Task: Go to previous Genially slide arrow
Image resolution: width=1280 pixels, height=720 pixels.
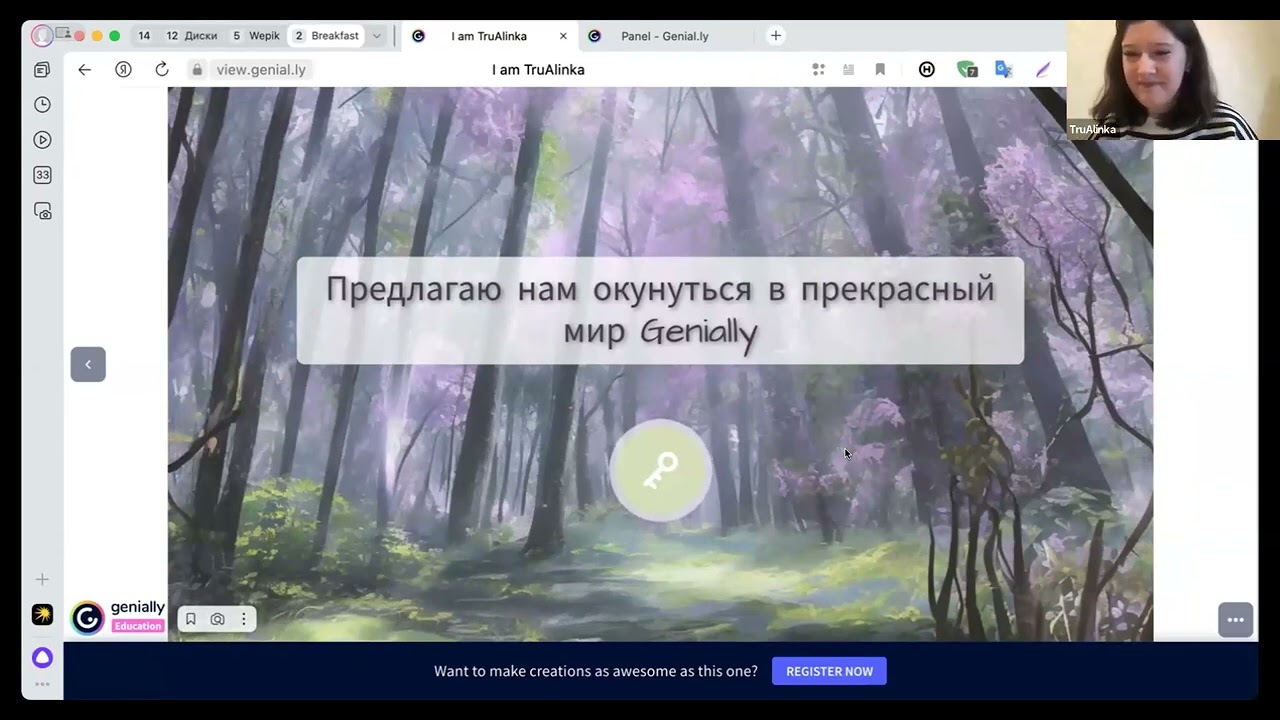Action: [88, 364]
